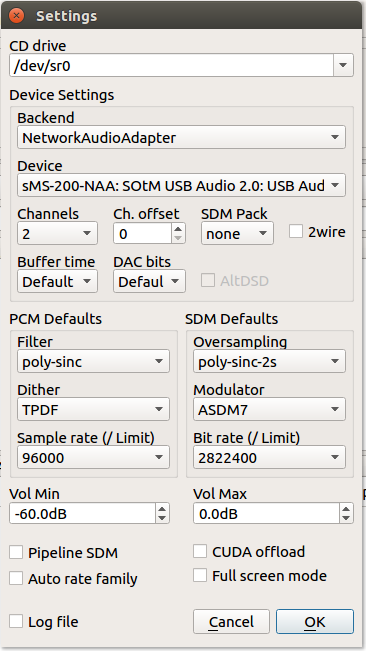Turn on Full screen mode checkbox

(x=200, y=575)
